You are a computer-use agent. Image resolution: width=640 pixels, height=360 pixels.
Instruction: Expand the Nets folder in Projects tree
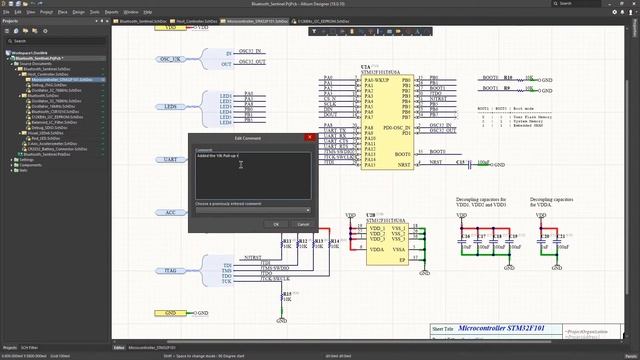point(11,170)
